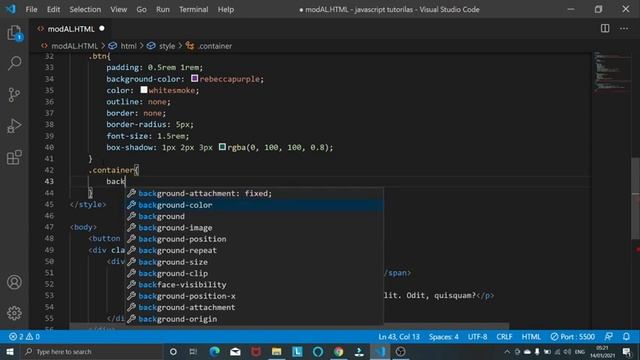Click the Live Server Port 5500 indicator
This screenshot has width=640, height=360.
click(572, 337)
